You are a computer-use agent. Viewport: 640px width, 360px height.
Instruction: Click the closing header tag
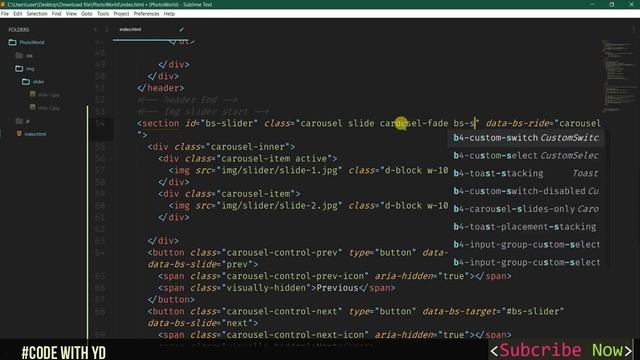click(x=161, y=88)
